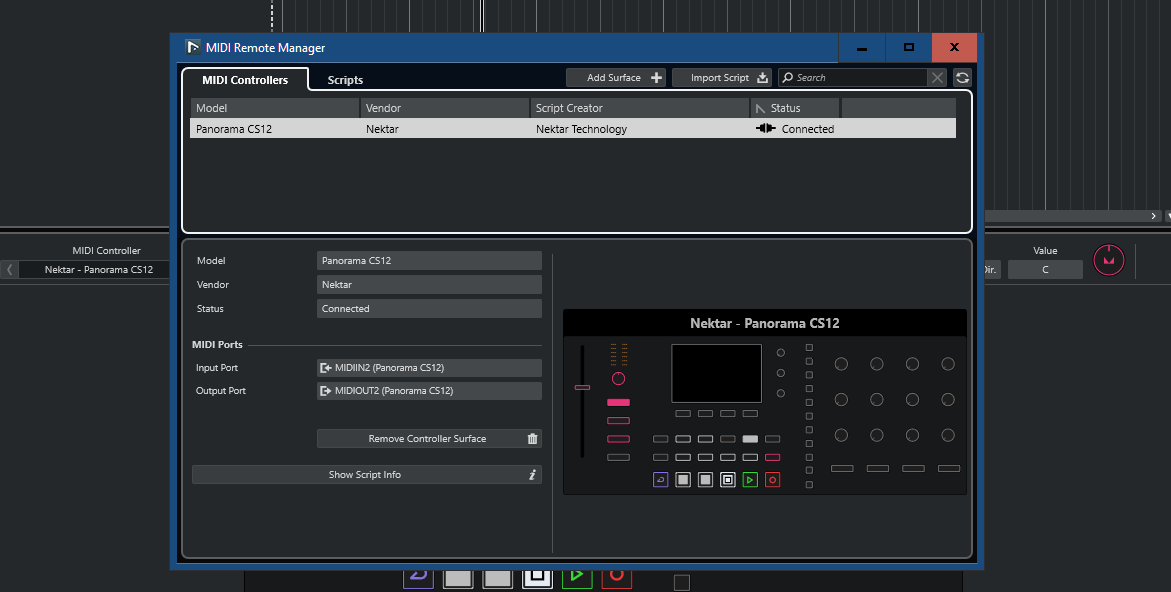This screenshot has height=592, width=1171.
Task: Click the Nektar - Panorama CS12 surface title
Action: pyautogui.click(x=765, y=323)
